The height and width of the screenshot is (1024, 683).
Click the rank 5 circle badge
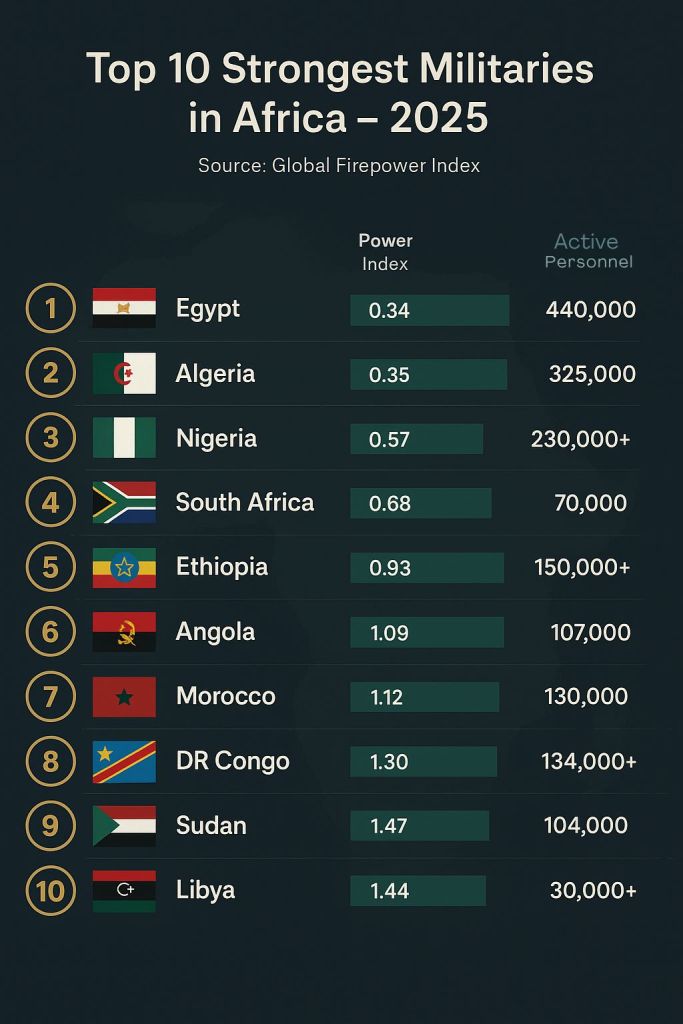point(50,567)
